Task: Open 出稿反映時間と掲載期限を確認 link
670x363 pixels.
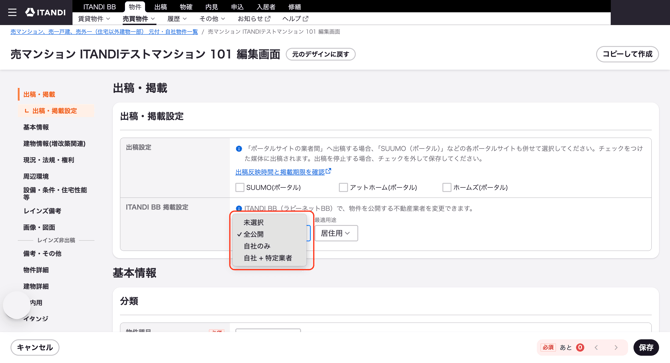Action: pos(283,172)
